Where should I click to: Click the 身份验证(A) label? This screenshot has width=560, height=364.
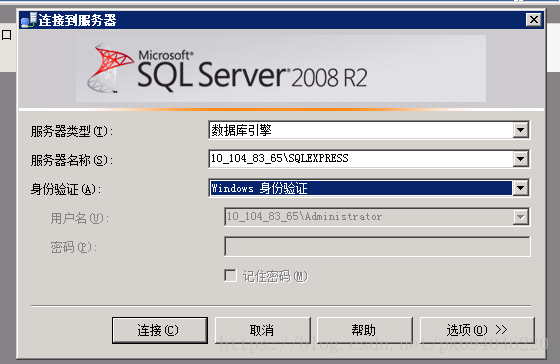tap(66, 189)
